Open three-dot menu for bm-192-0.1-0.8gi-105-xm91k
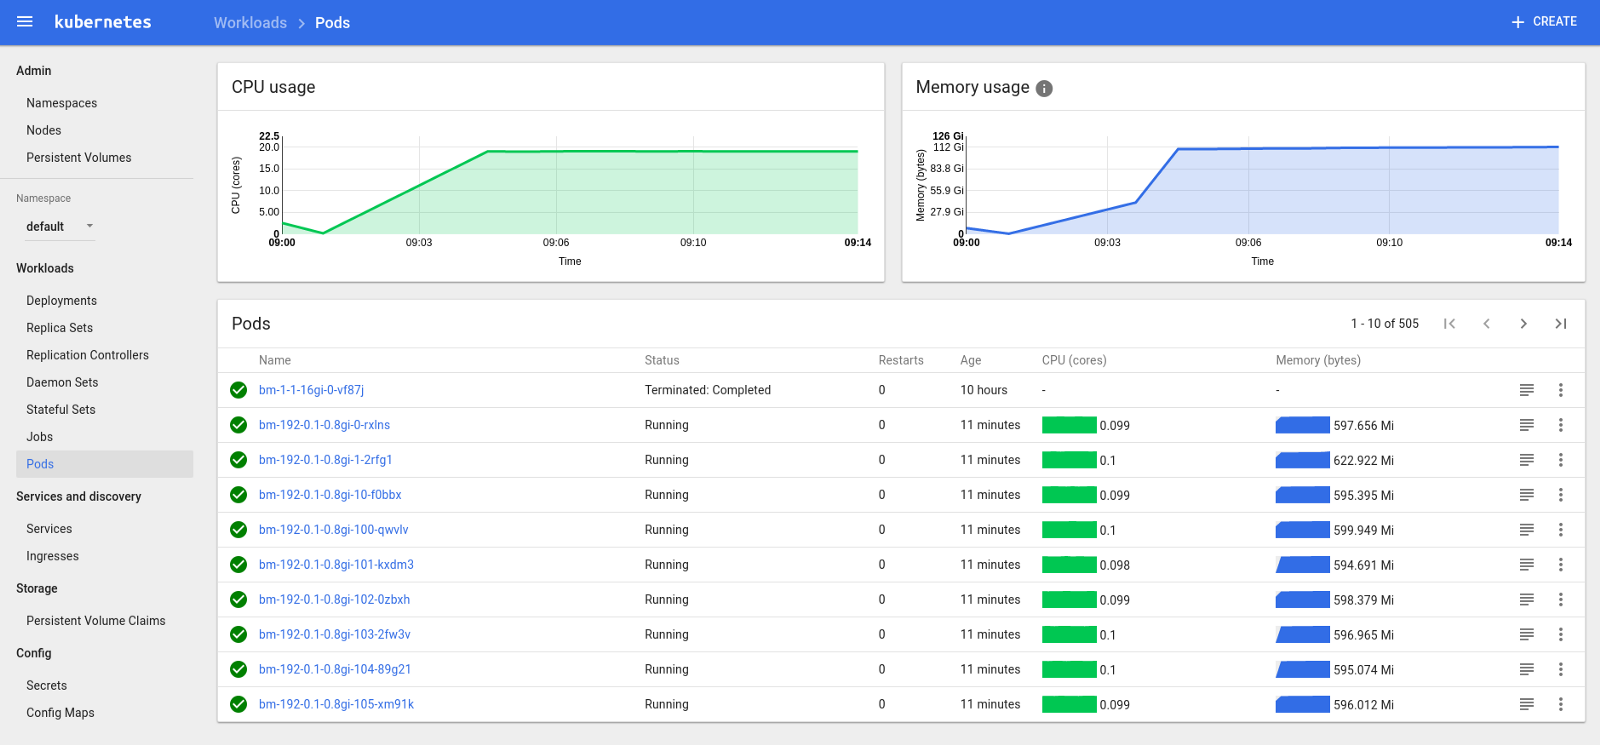The height and width of the screenshot is (745, 1600). (1560, 705)
